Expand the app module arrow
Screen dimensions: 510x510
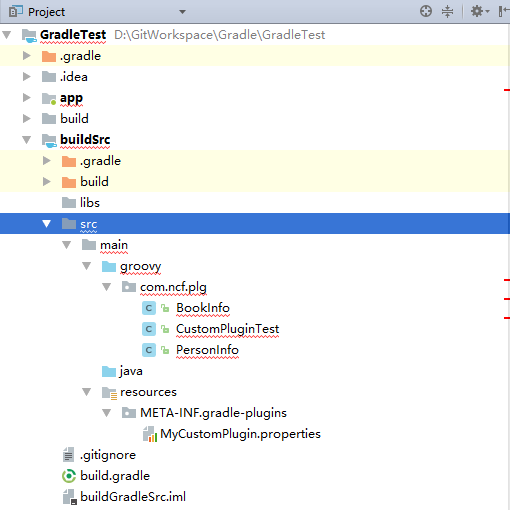click(x=27, y=98)
